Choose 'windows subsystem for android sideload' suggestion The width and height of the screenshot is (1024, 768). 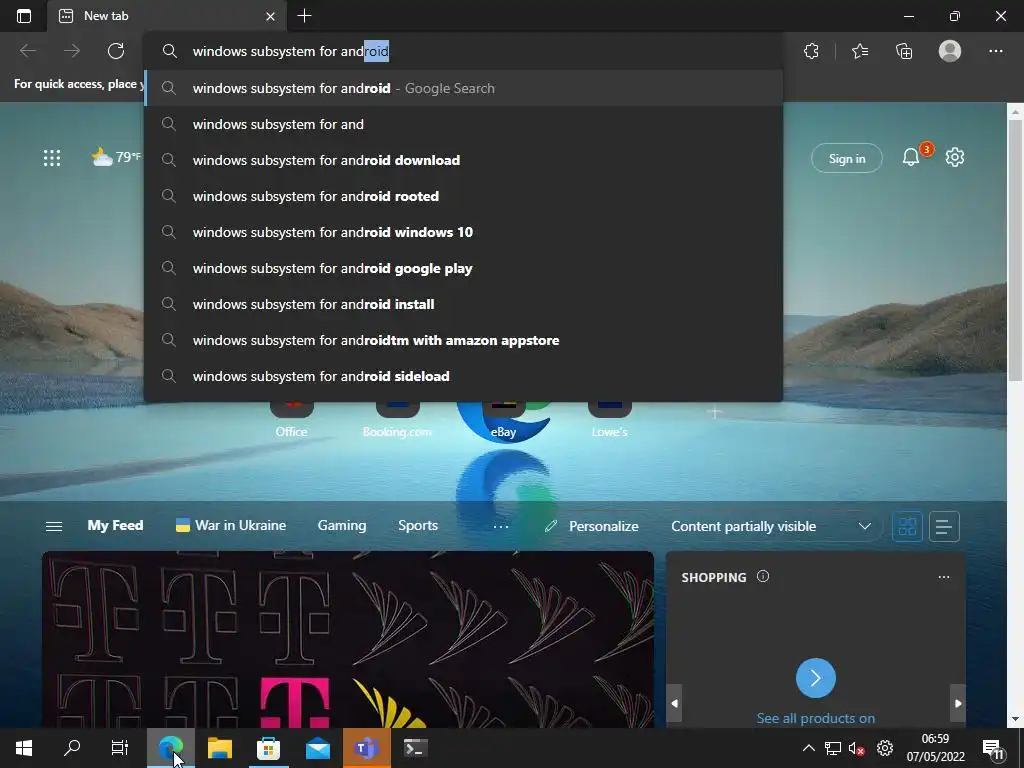pos(464,376)
